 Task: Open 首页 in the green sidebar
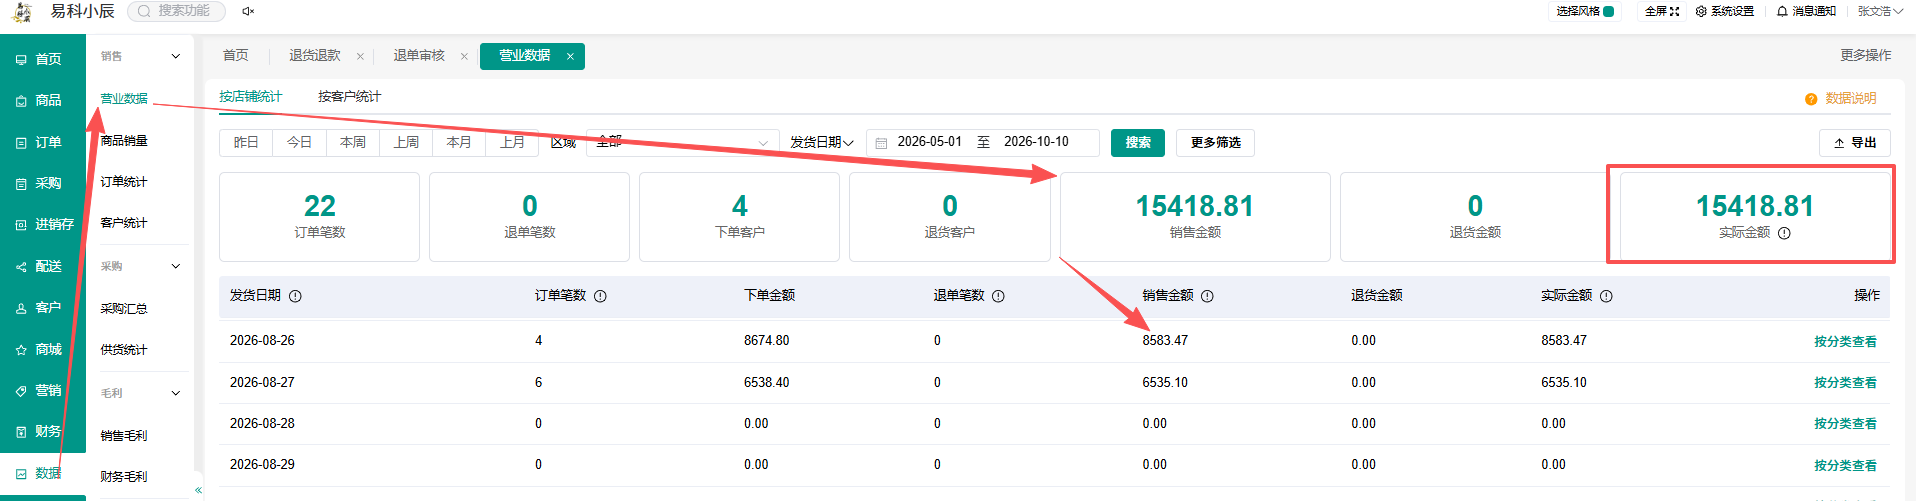39,59
